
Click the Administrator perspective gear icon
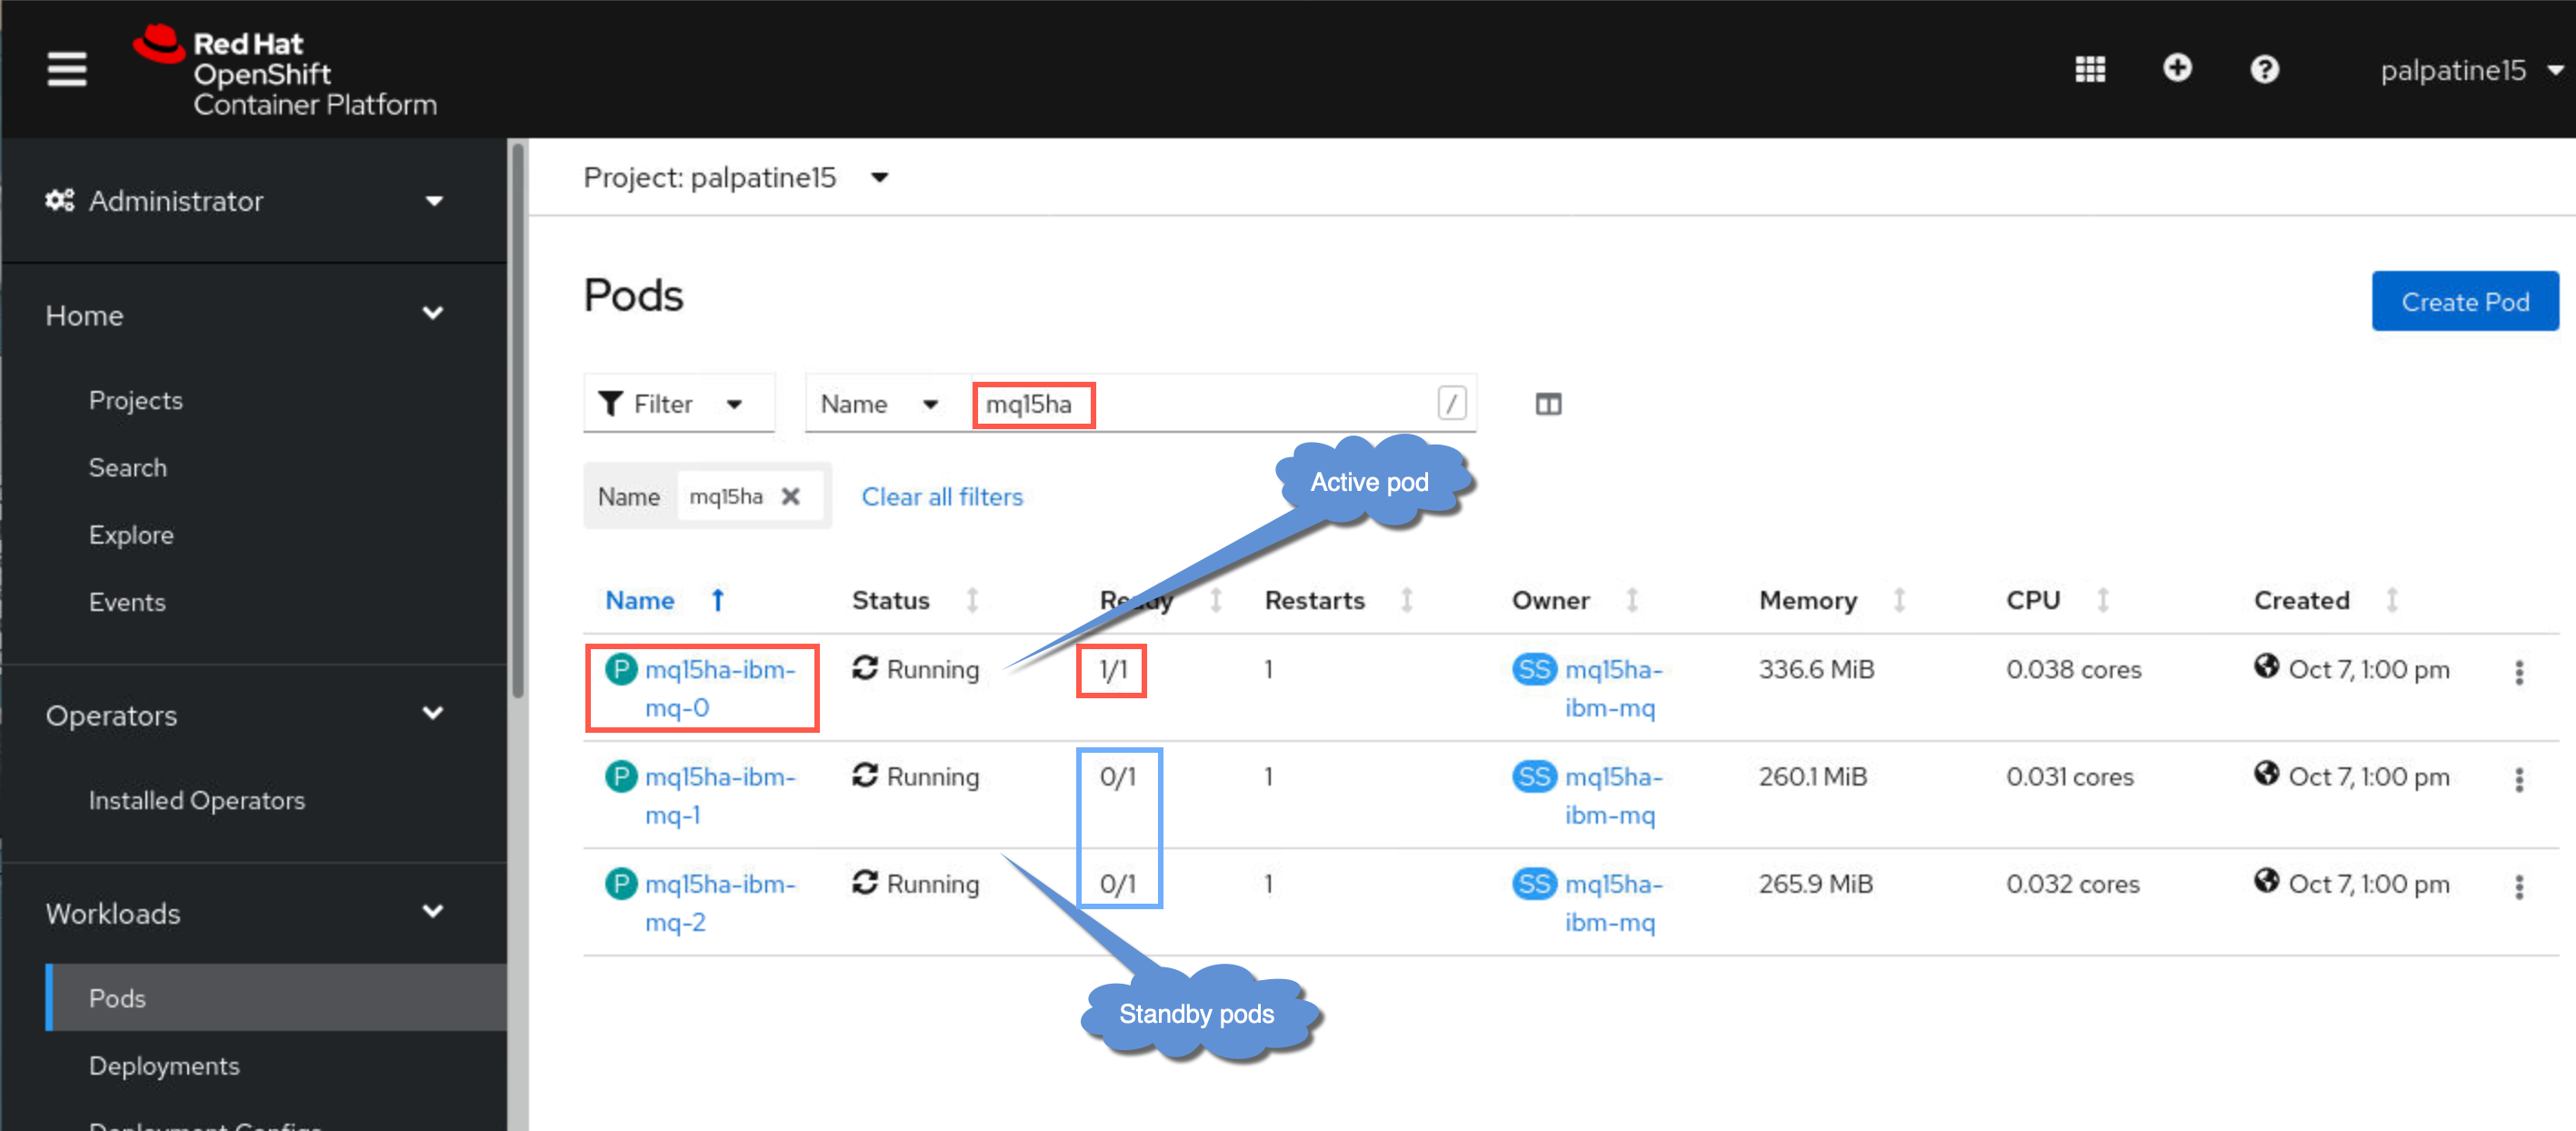pyautogui.click(x=59, y=200)
